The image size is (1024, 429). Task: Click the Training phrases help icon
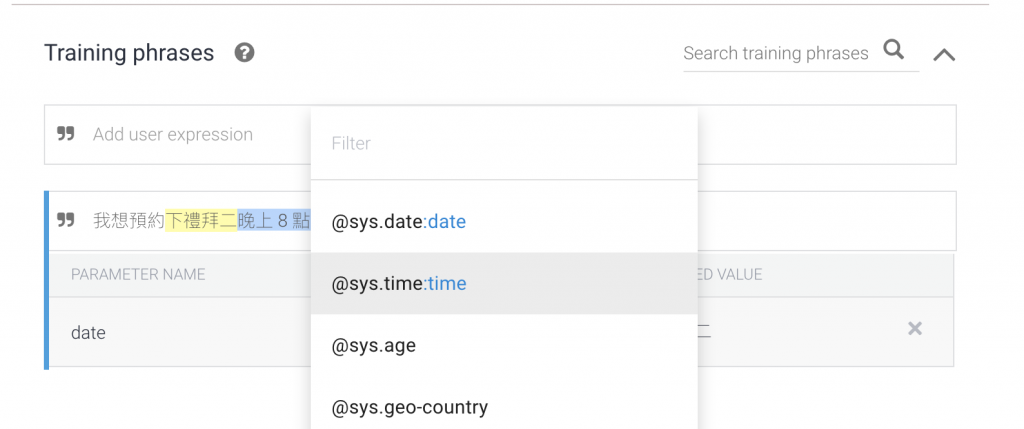pos(244,53)
